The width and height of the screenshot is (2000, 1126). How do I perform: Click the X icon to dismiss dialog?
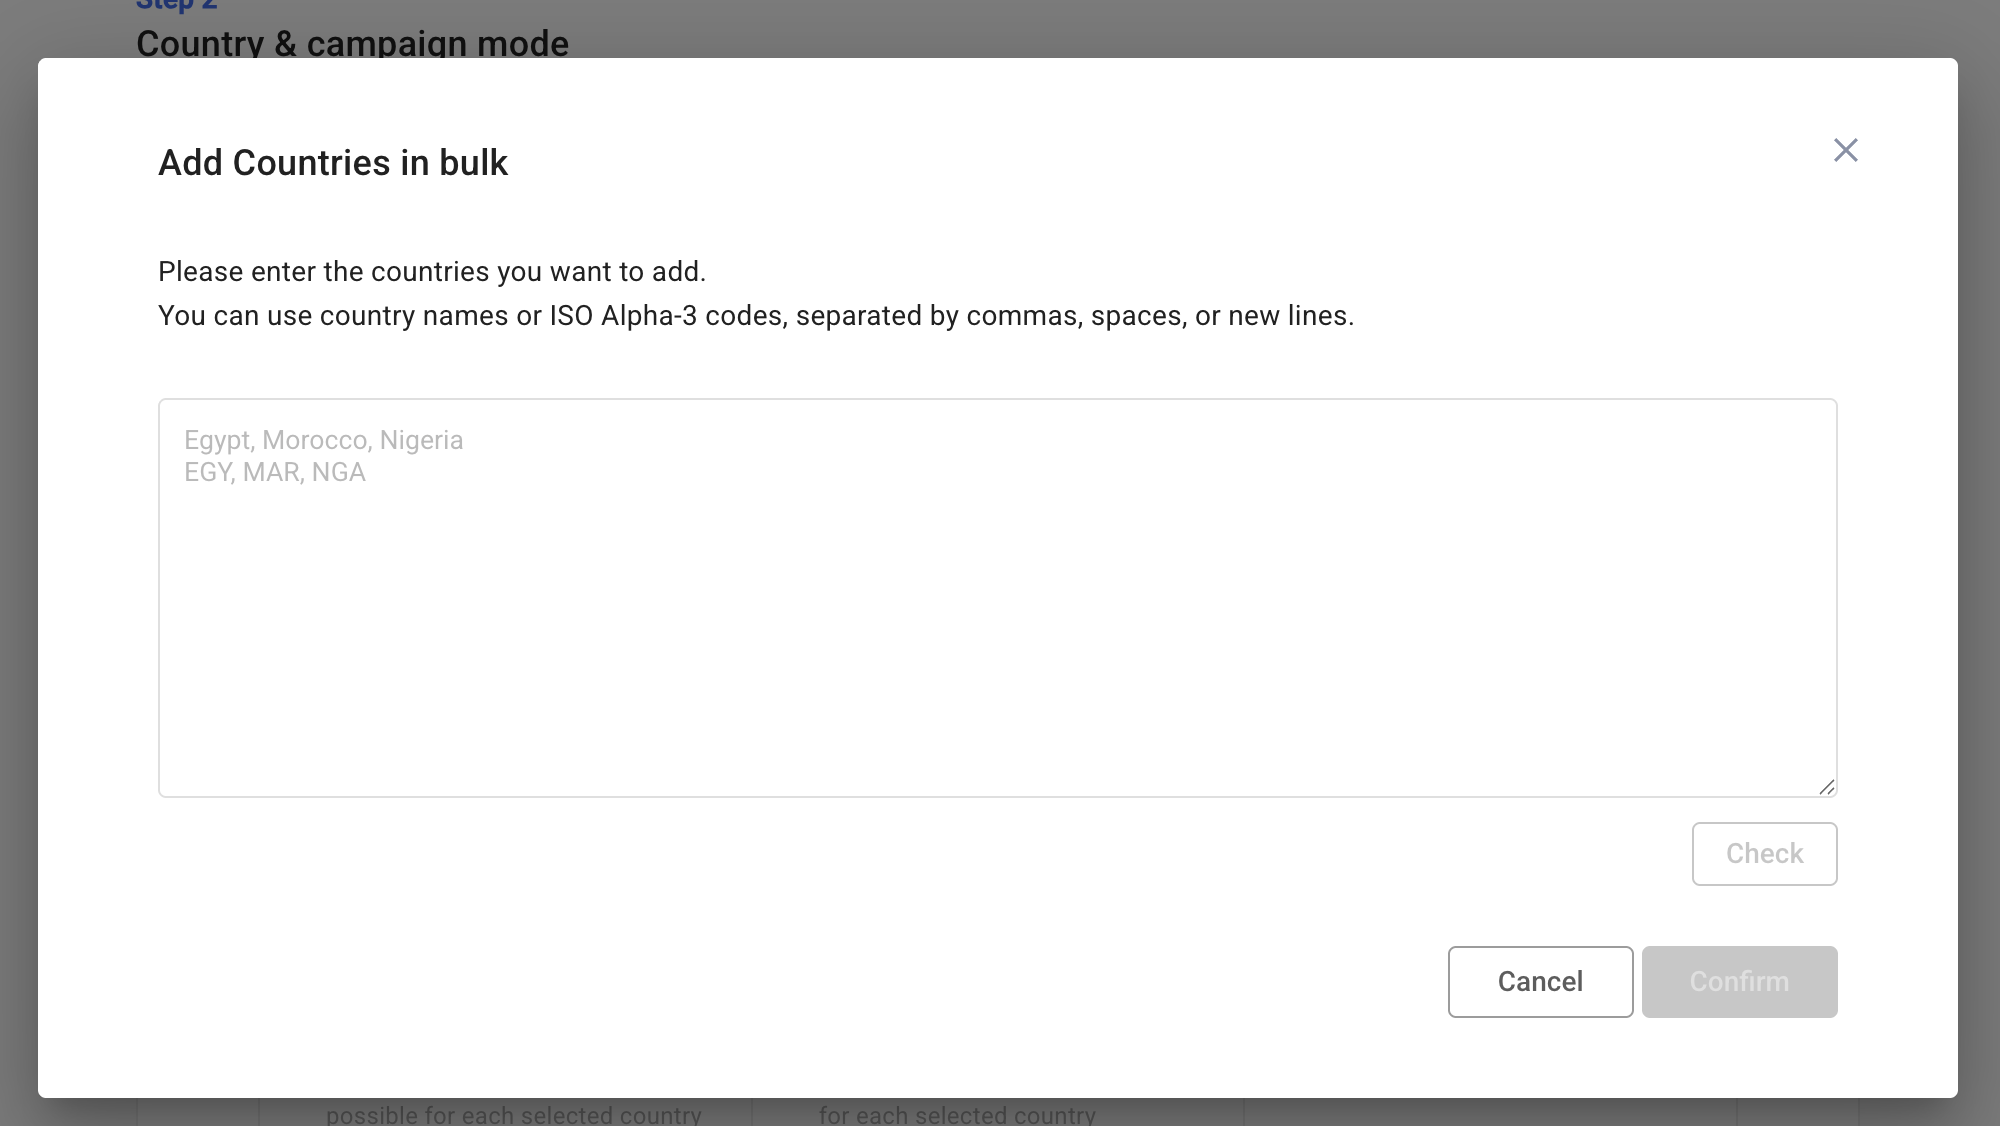coord(1847,150)
